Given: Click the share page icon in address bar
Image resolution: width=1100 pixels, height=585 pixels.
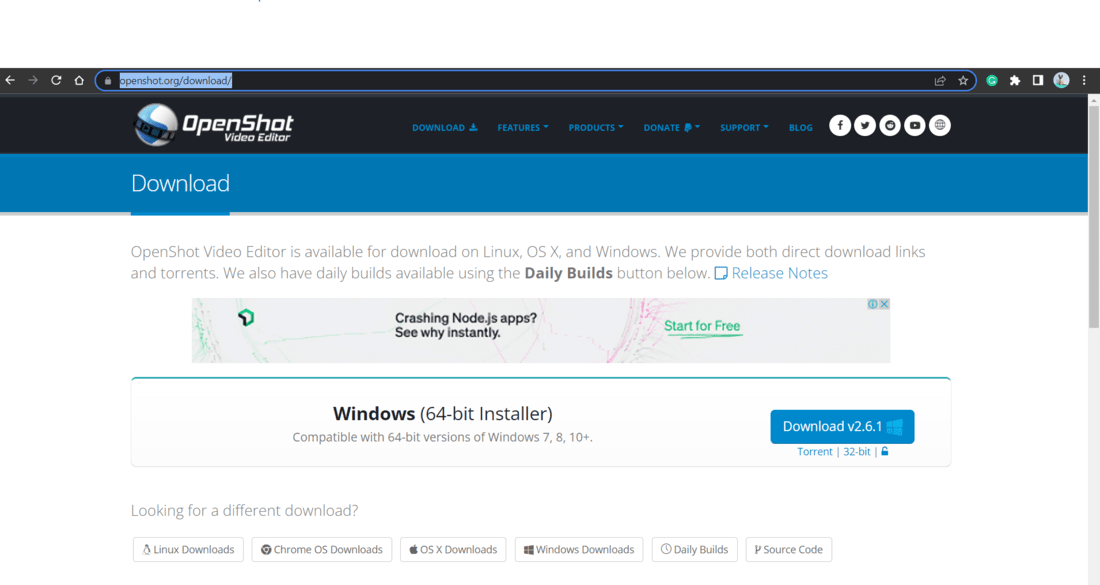Looking at the screenshot, I should tap(940, 81).
